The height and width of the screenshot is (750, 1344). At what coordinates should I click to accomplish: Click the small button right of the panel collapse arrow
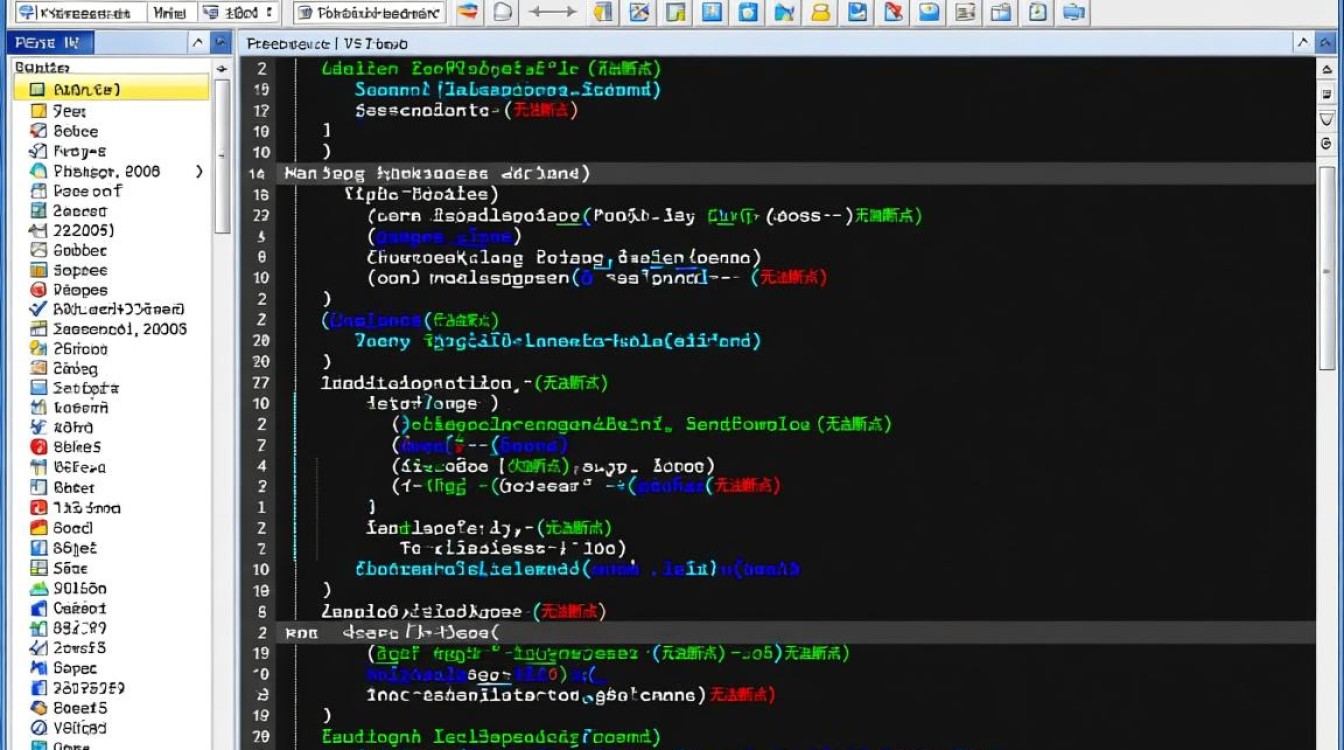[x=222, y=43]
